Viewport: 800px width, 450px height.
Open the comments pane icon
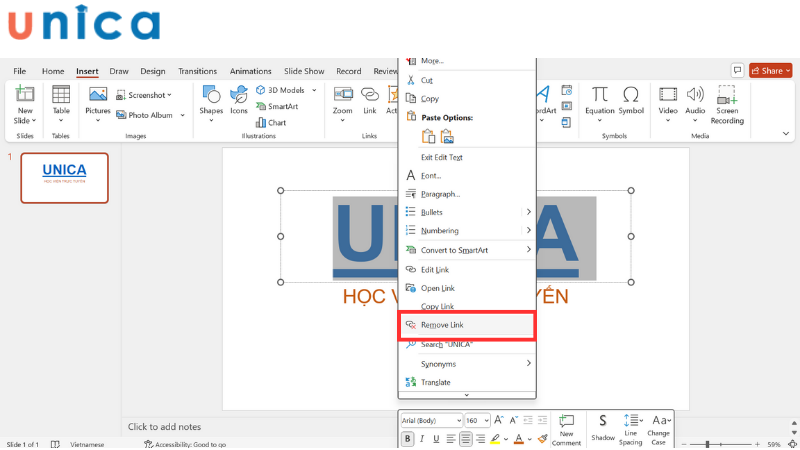point(737,70)
